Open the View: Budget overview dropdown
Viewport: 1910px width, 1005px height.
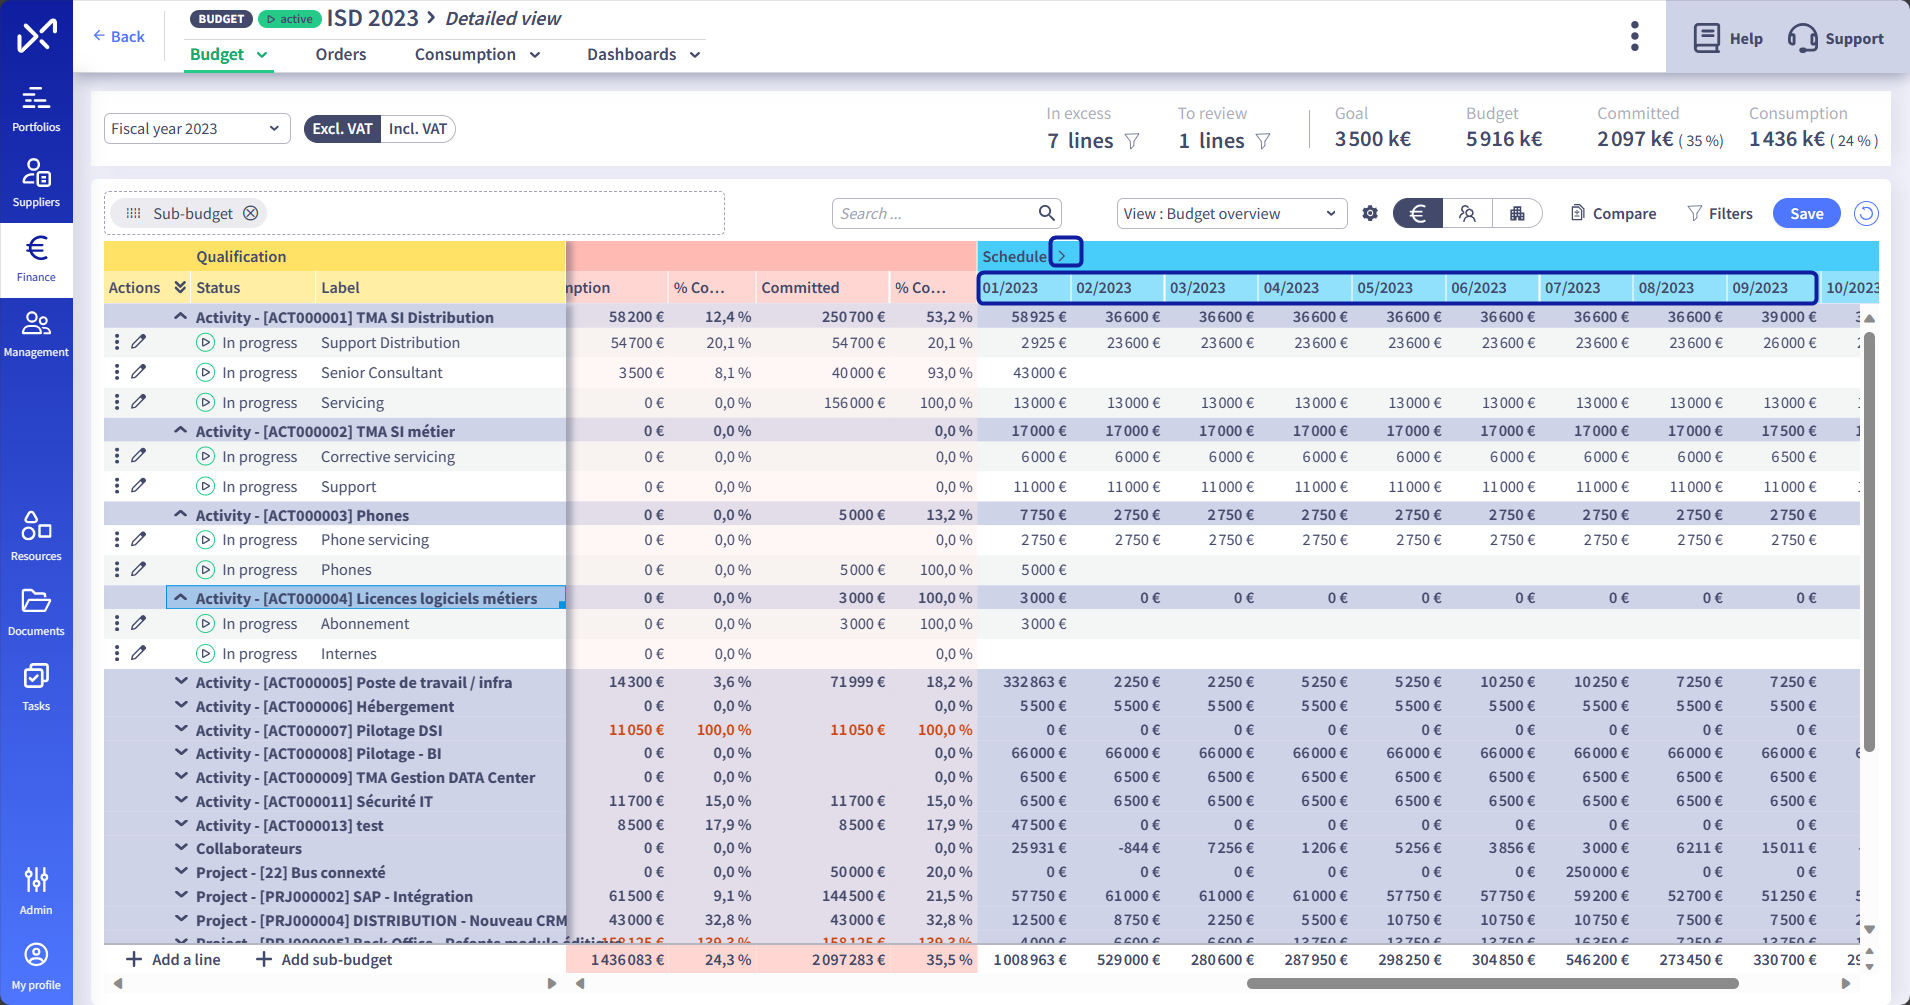tap(1232, 213)
